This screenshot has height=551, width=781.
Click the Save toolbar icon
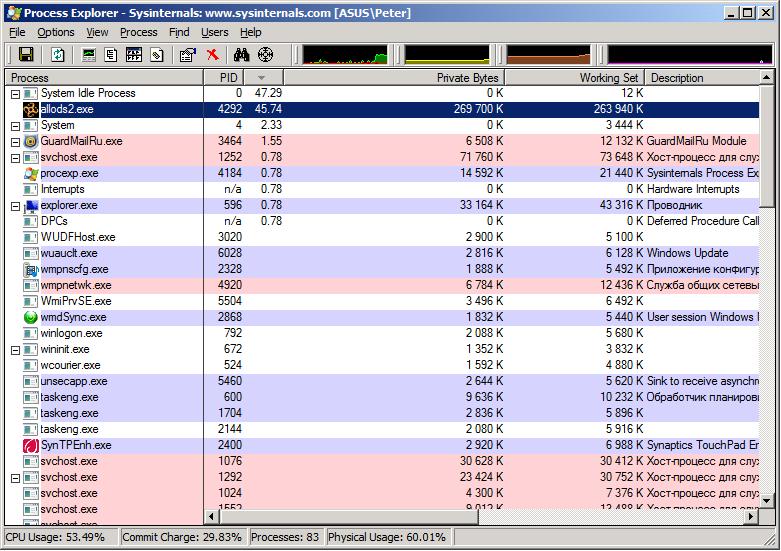coord(26,54)
